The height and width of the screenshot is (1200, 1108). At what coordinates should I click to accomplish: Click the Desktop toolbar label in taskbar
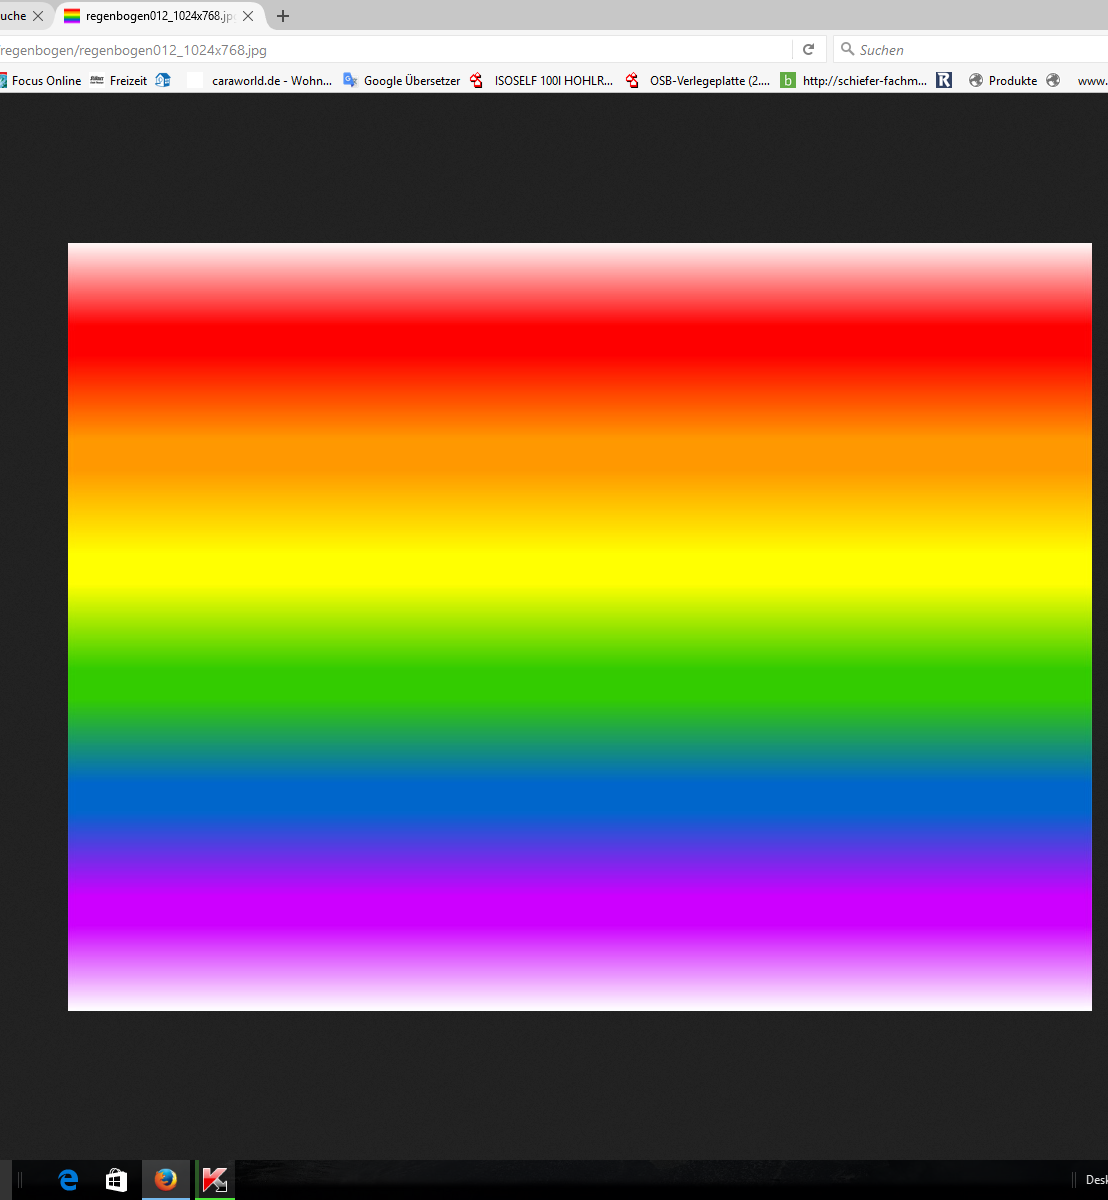[1097, 1180]
